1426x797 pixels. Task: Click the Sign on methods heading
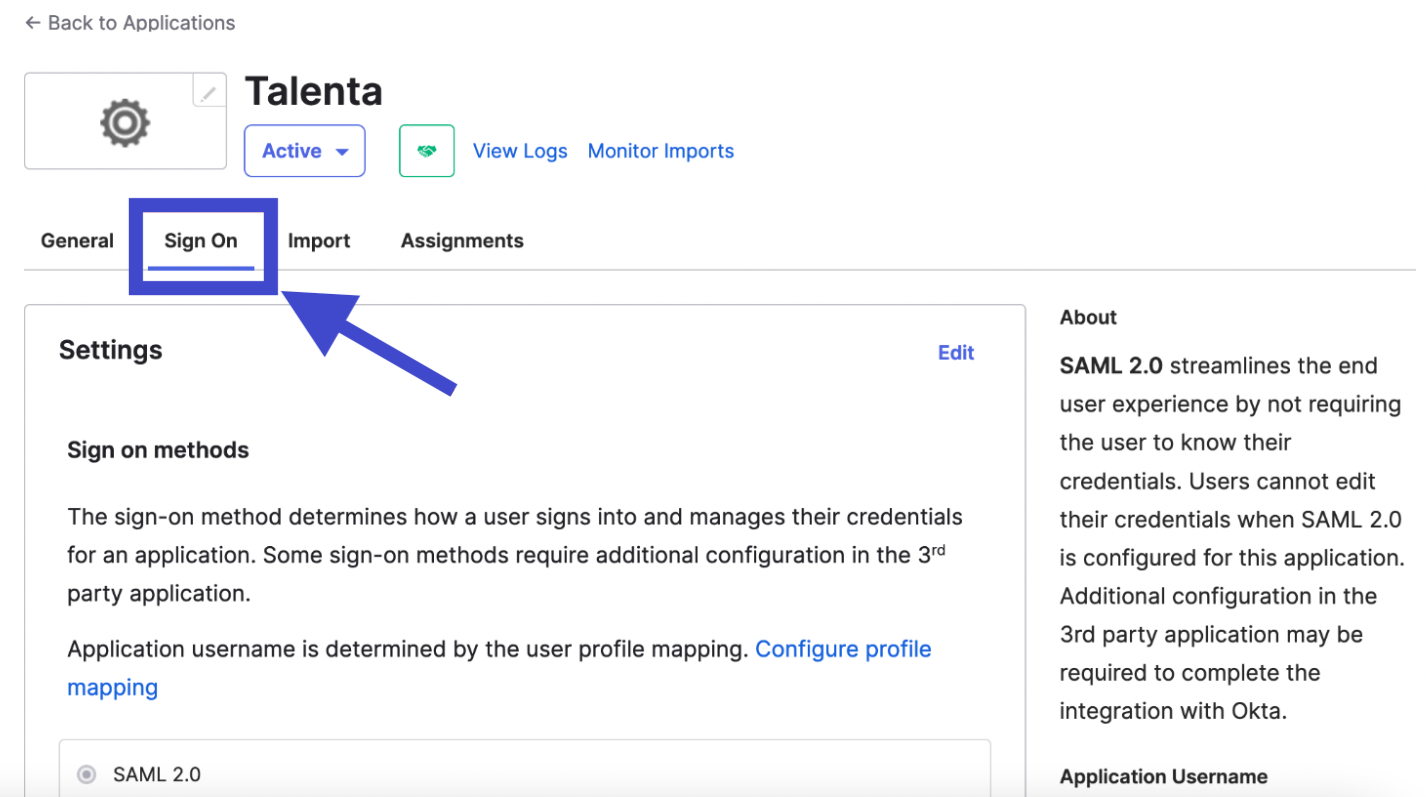(x=158, y=450)
